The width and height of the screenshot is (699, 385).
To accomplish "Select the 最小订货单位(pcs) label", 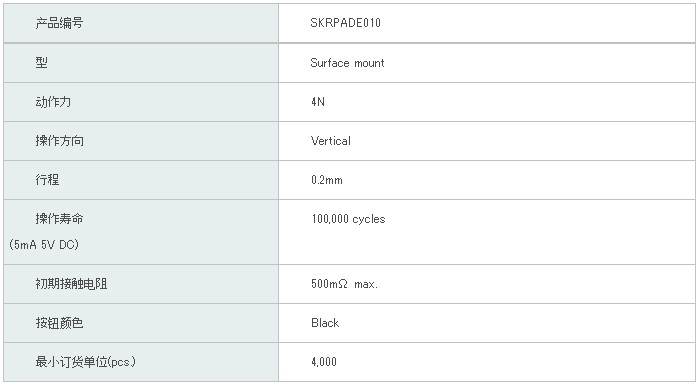I will point(86,362).
